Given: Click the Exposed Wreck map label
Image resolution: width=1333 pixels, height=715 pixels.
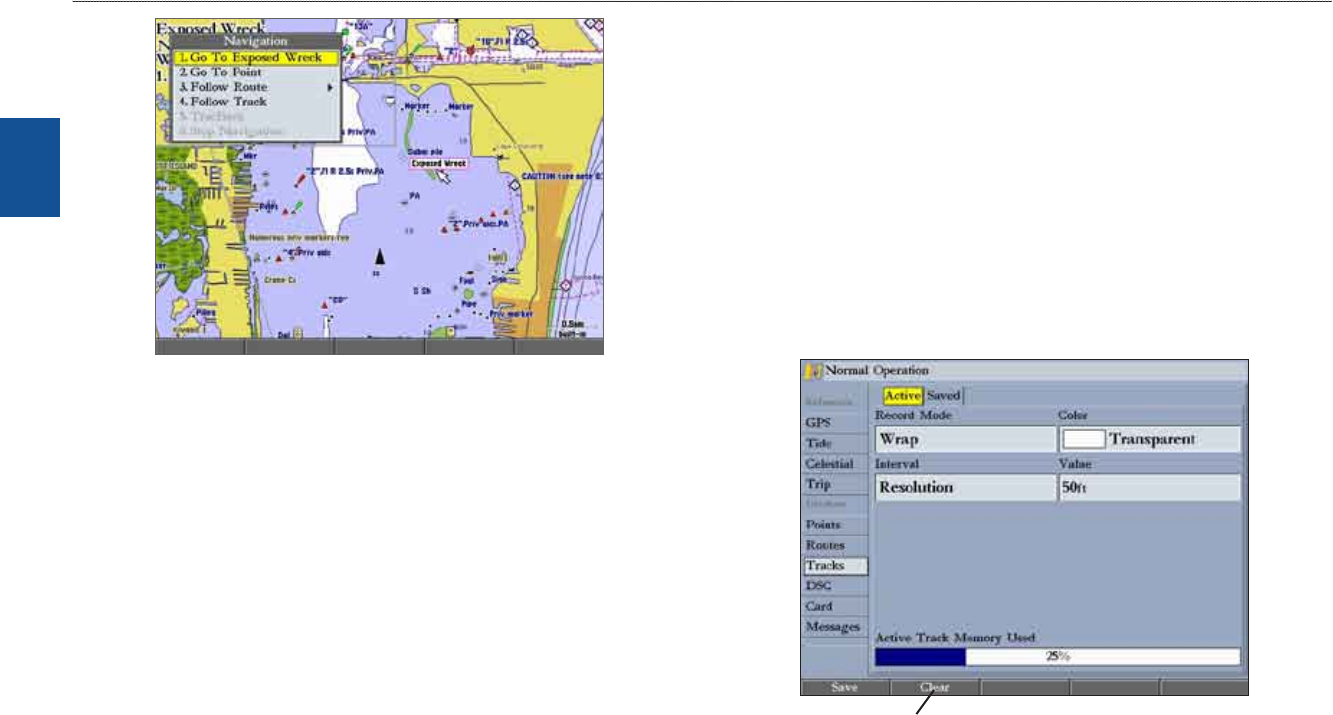Looking at the screenshot, I should click(439, 162).
